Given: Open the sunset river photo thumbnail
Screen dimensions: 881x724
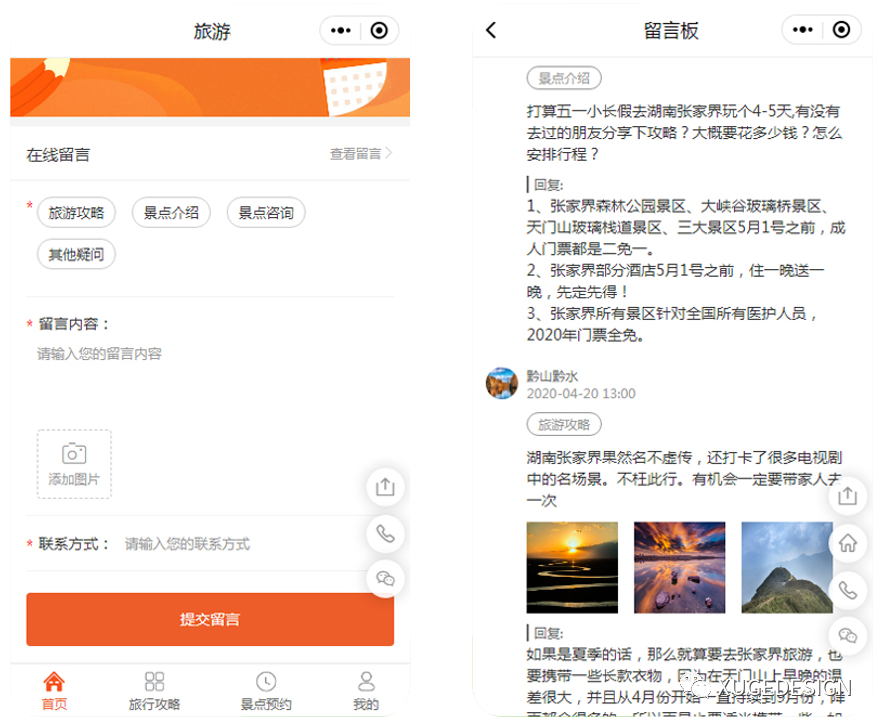Looking at the screenshot, I should (572, 567).
